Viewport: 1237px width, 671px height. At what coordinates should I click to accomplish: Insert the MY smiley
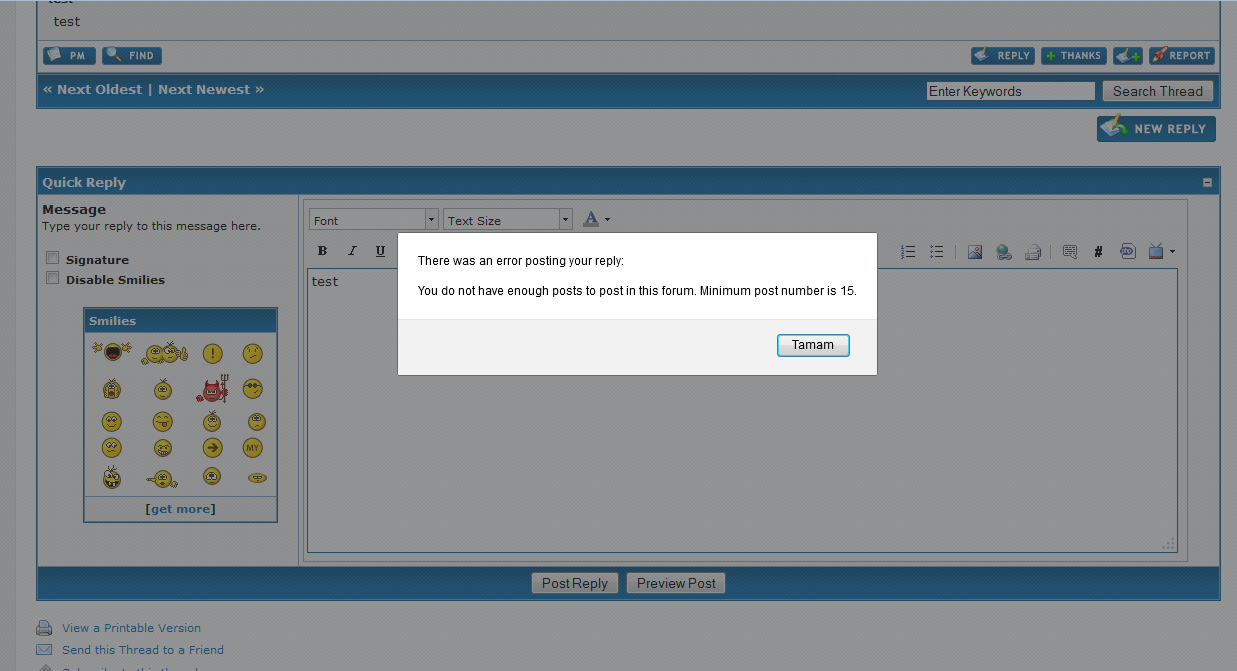(253, 448)
